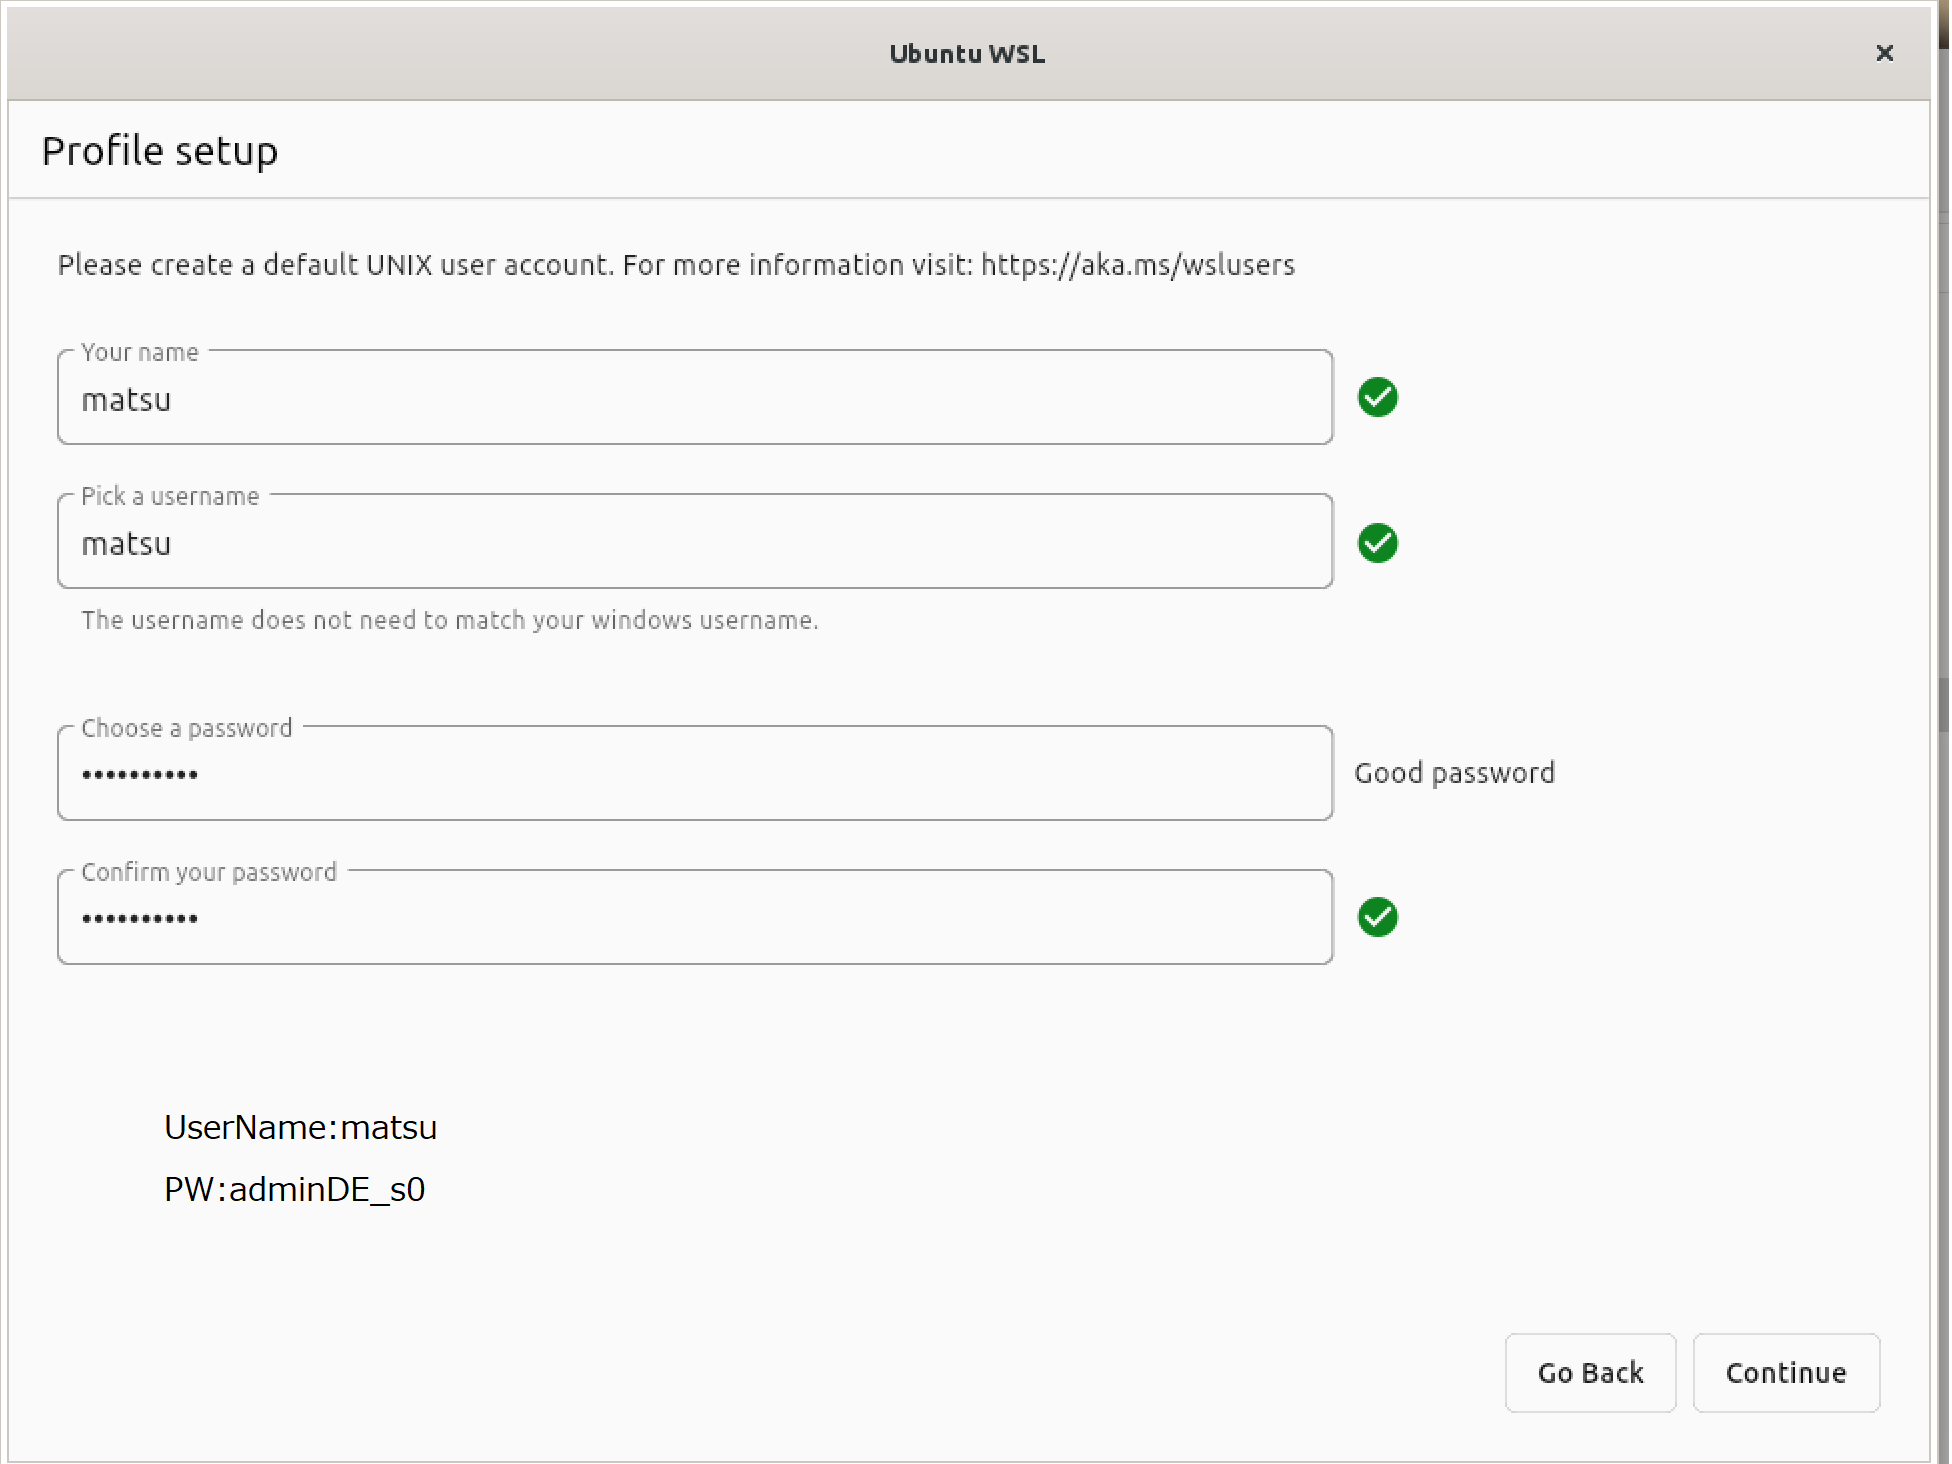
Task: Click the UserName:matsu note text
Action: [300, 1127]
